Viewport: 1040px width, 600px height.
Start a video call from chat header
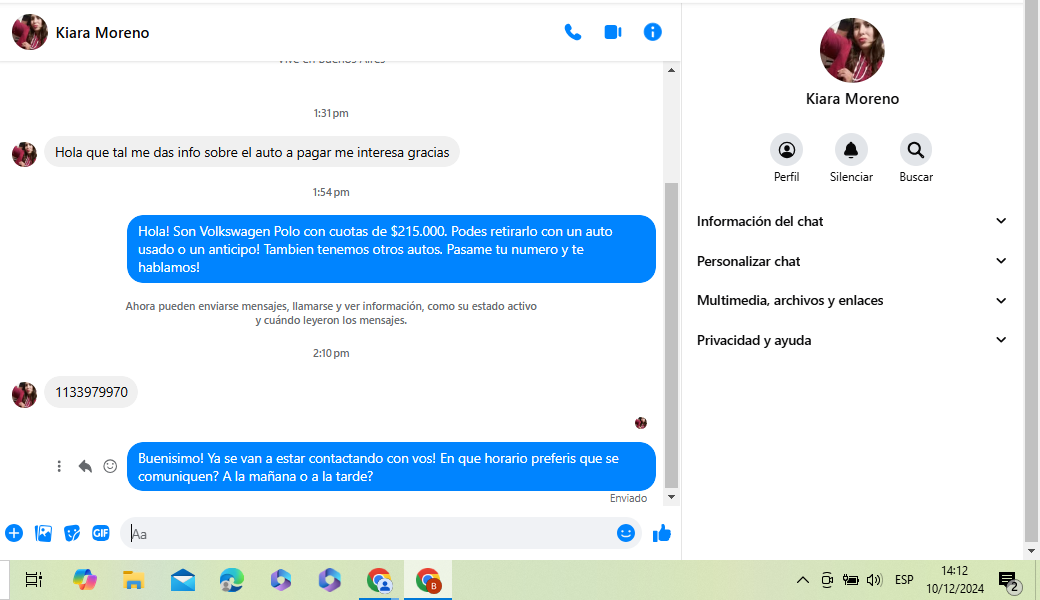(613, 32)
